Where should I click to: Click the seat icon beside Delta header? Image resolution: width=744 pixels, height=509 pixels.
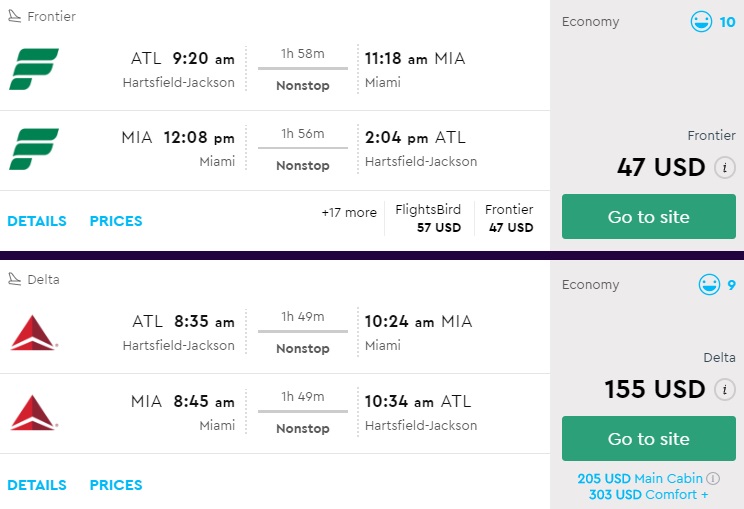coord(14,279)
